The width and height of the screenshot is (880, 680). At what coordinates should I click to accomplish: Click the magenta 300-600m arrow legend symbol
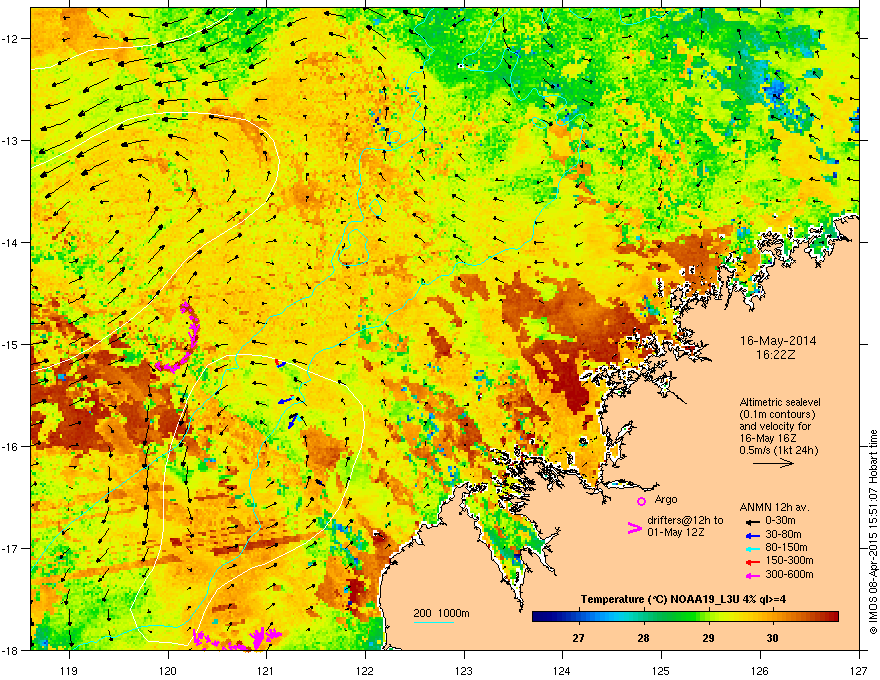753,575
